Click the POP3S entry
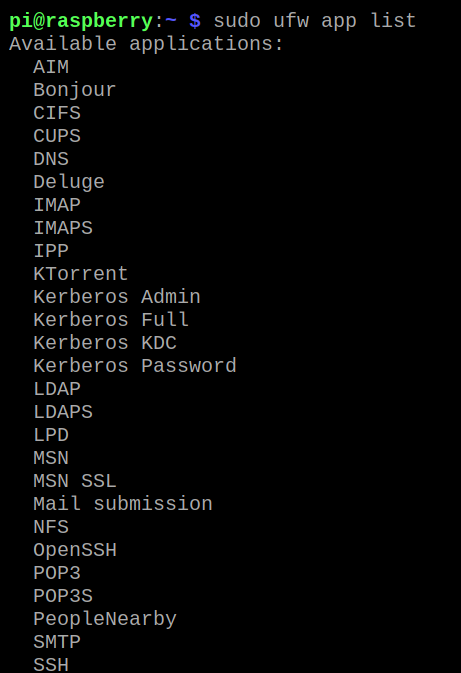This screenshot has height=673, width=461. 63,596
